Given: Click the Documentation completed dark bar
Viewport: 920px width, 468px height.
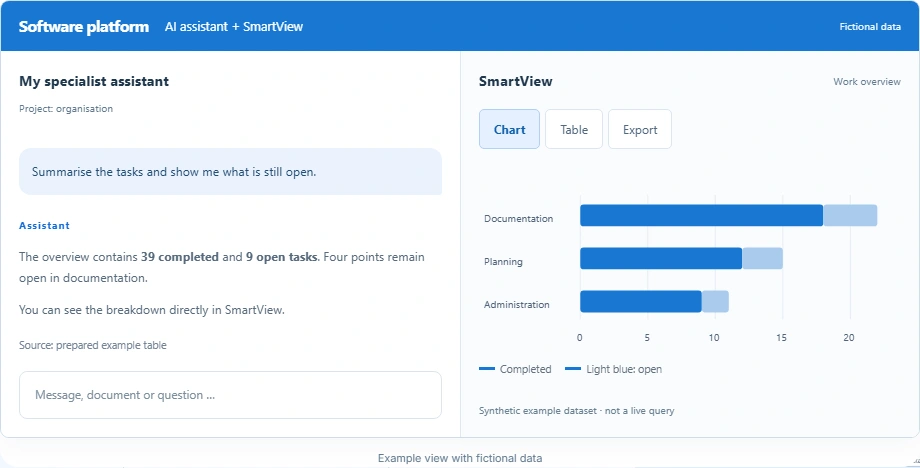Looking at the screenshot, I should pos(702,215).
